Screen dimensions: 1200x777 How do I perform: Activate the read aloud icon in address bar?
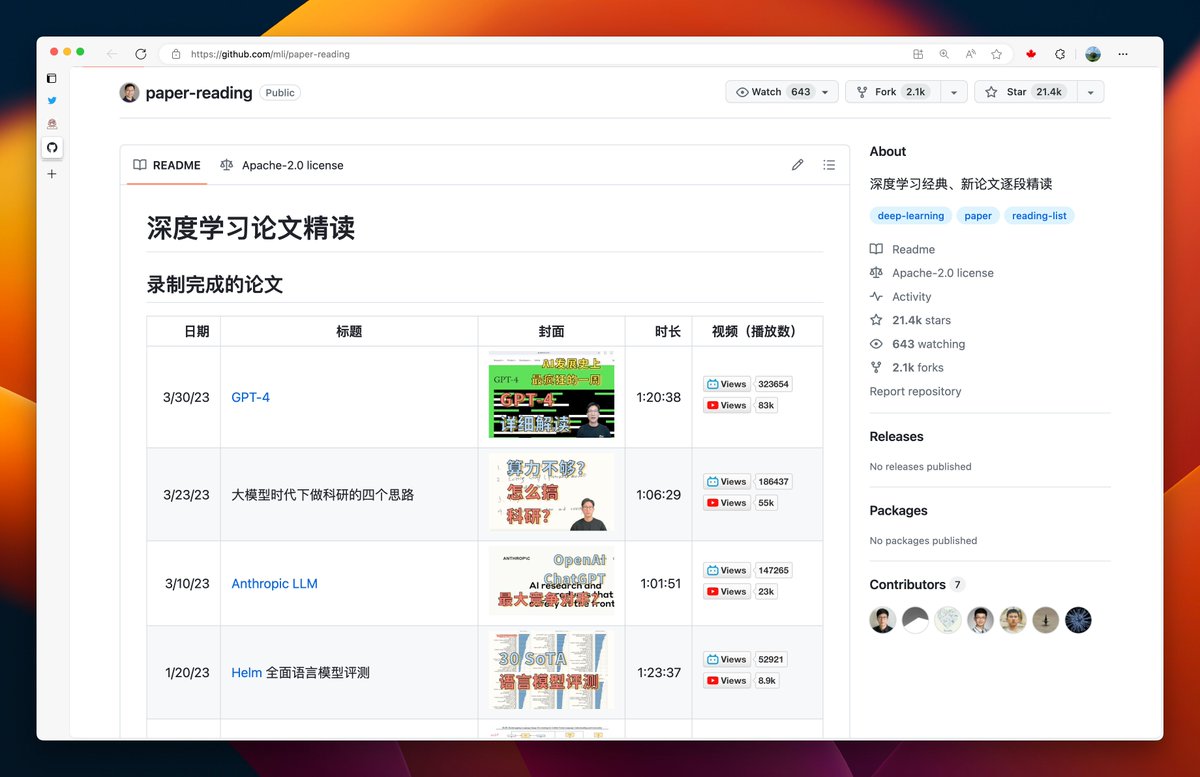970,54
